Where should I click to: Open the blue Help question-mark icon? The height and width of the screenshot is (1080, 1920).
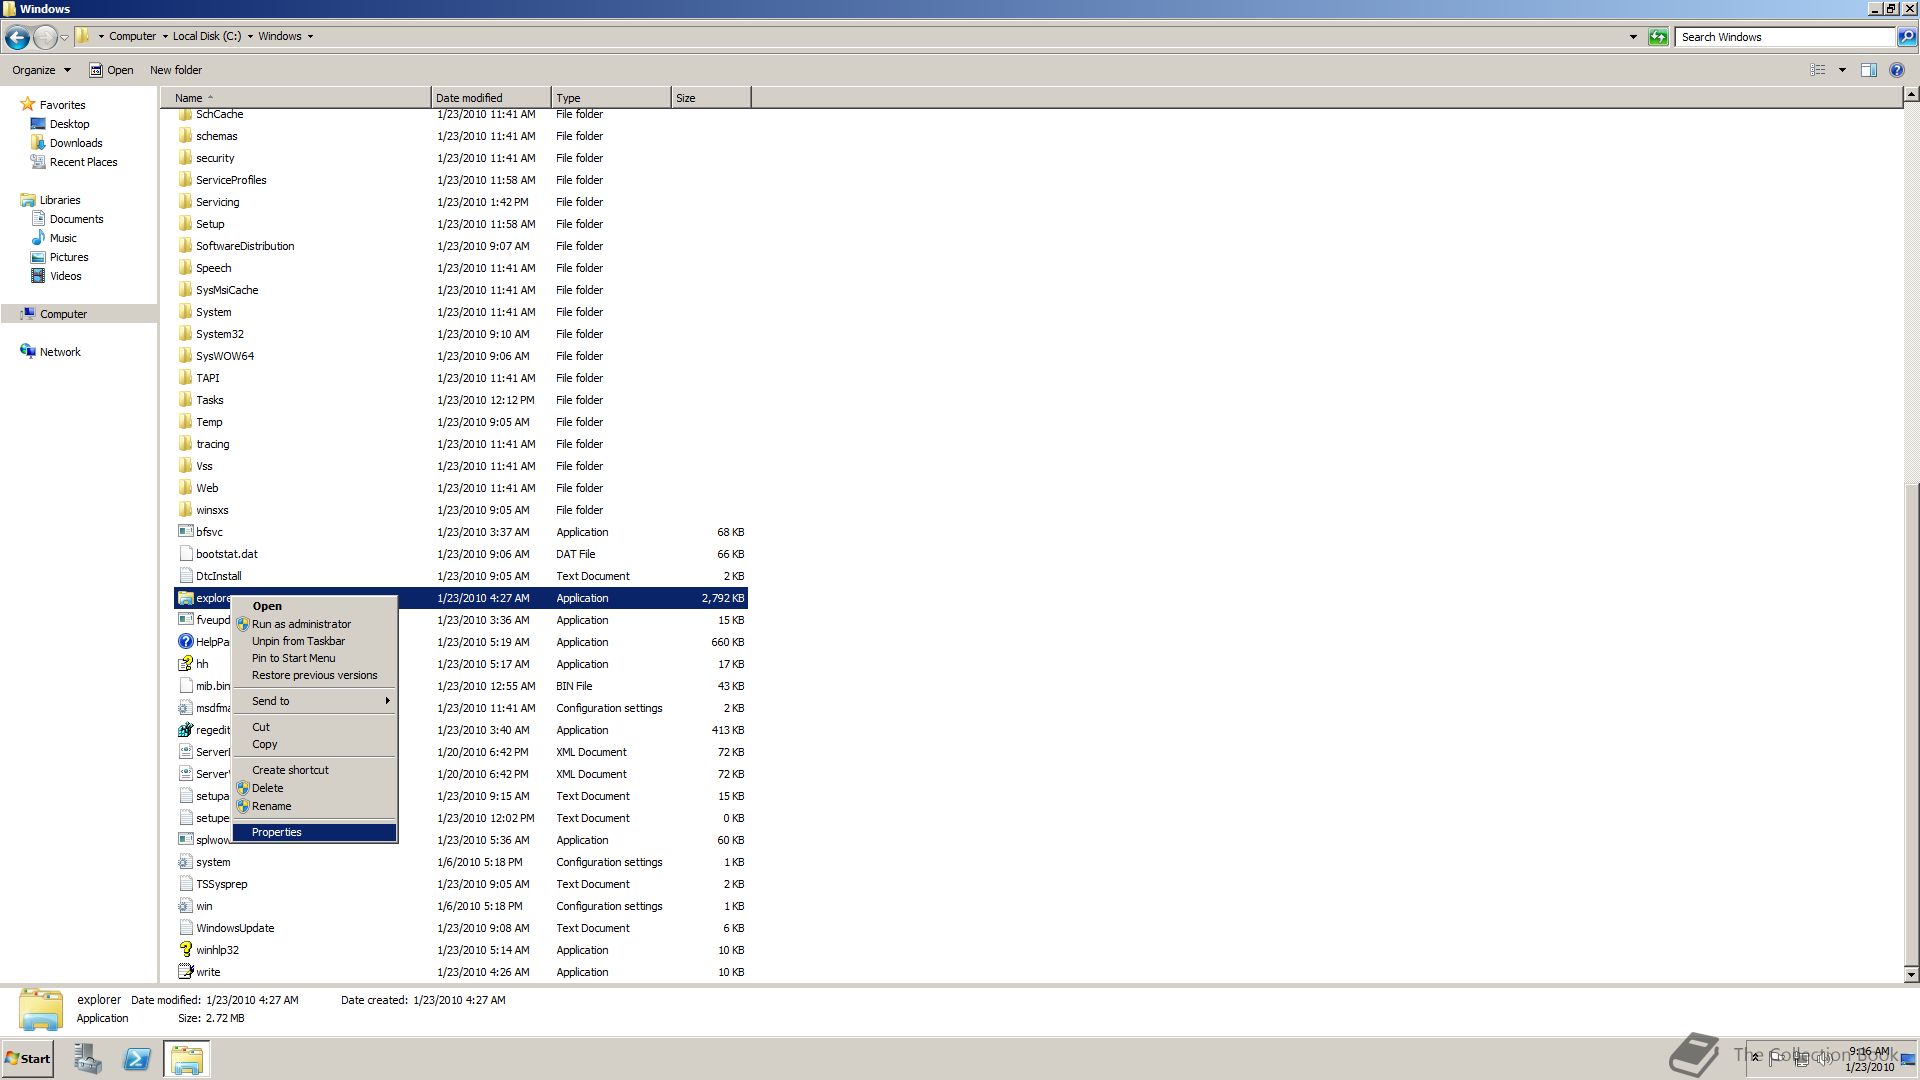[1896, 70]
